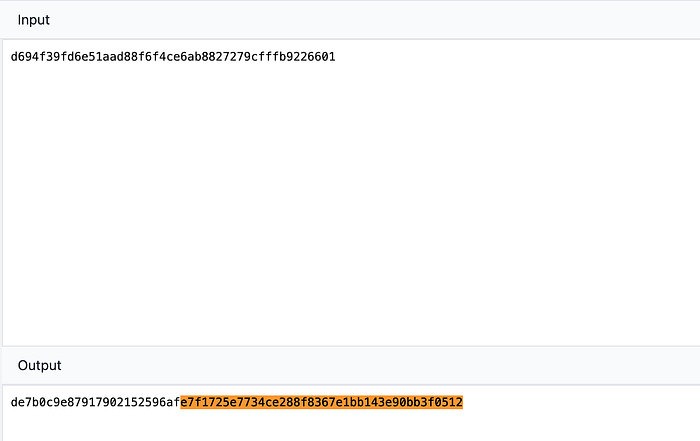Viewport: 700px width, 441px height.
Task: Click the unhighlighted output prefix de7b0c9e
Action: (38, 402)
